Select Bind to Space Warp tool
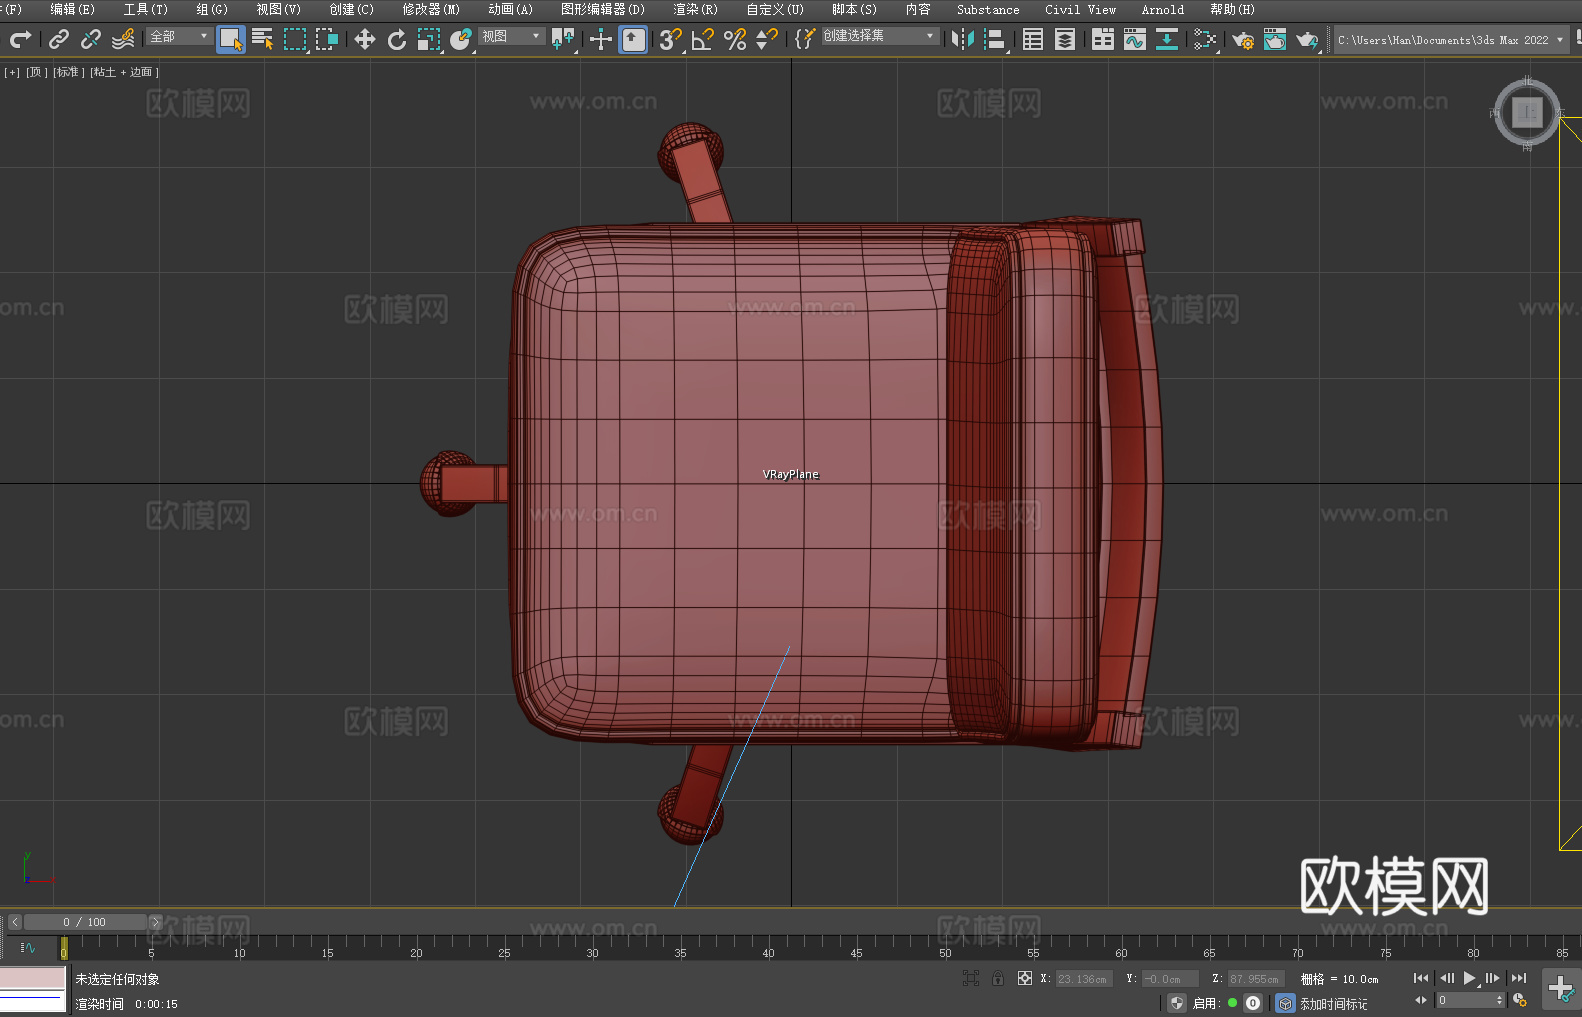The height and width of the screenshot is (1017, 1582). tap(123, 39)
